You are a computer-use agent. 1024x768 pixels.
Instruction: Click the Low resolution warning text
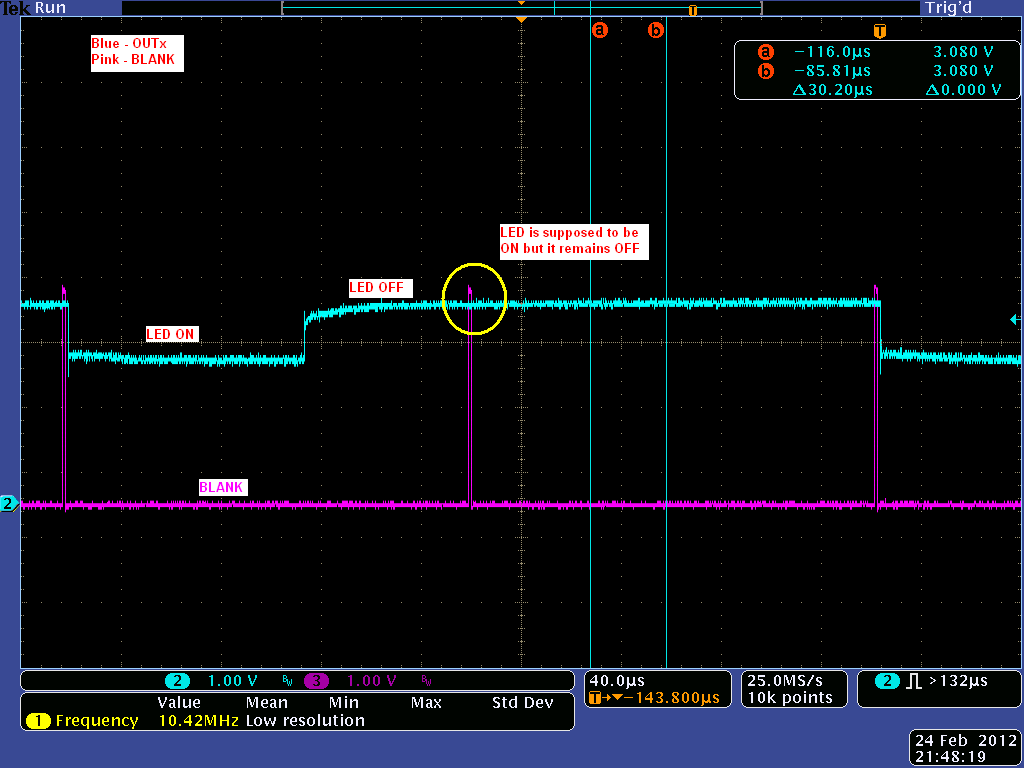pyautogui.click(x=305, y=721)
